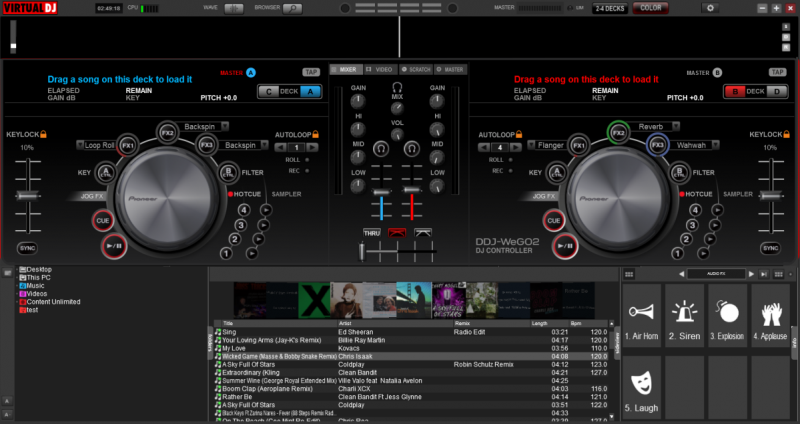Toggle the right deck AUTOLOOP lock
The image size is (800, 424).
tap(519, 134)
